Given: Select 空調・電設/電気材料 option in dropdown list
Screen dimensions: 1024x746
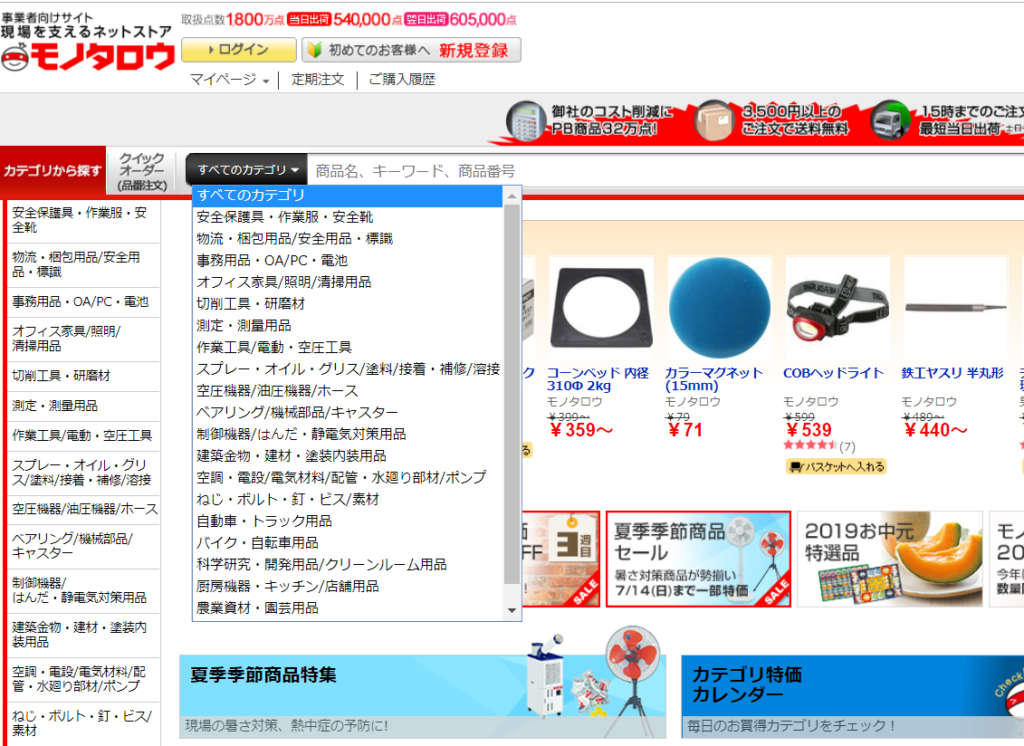Looking at the screenshot, I should pyautogui.click(x=348, y=478).
